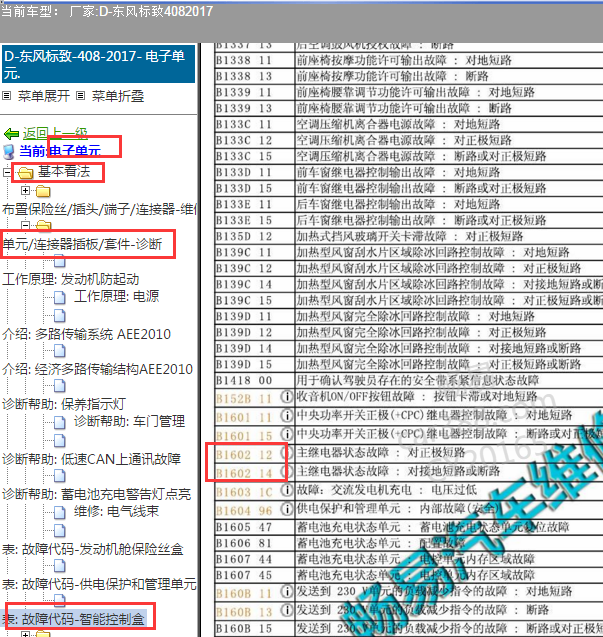Image resolution: width=603 pixels, height=637 pixels.
Task: Open 工作原理: 电源 document
Action: [116, 297]
